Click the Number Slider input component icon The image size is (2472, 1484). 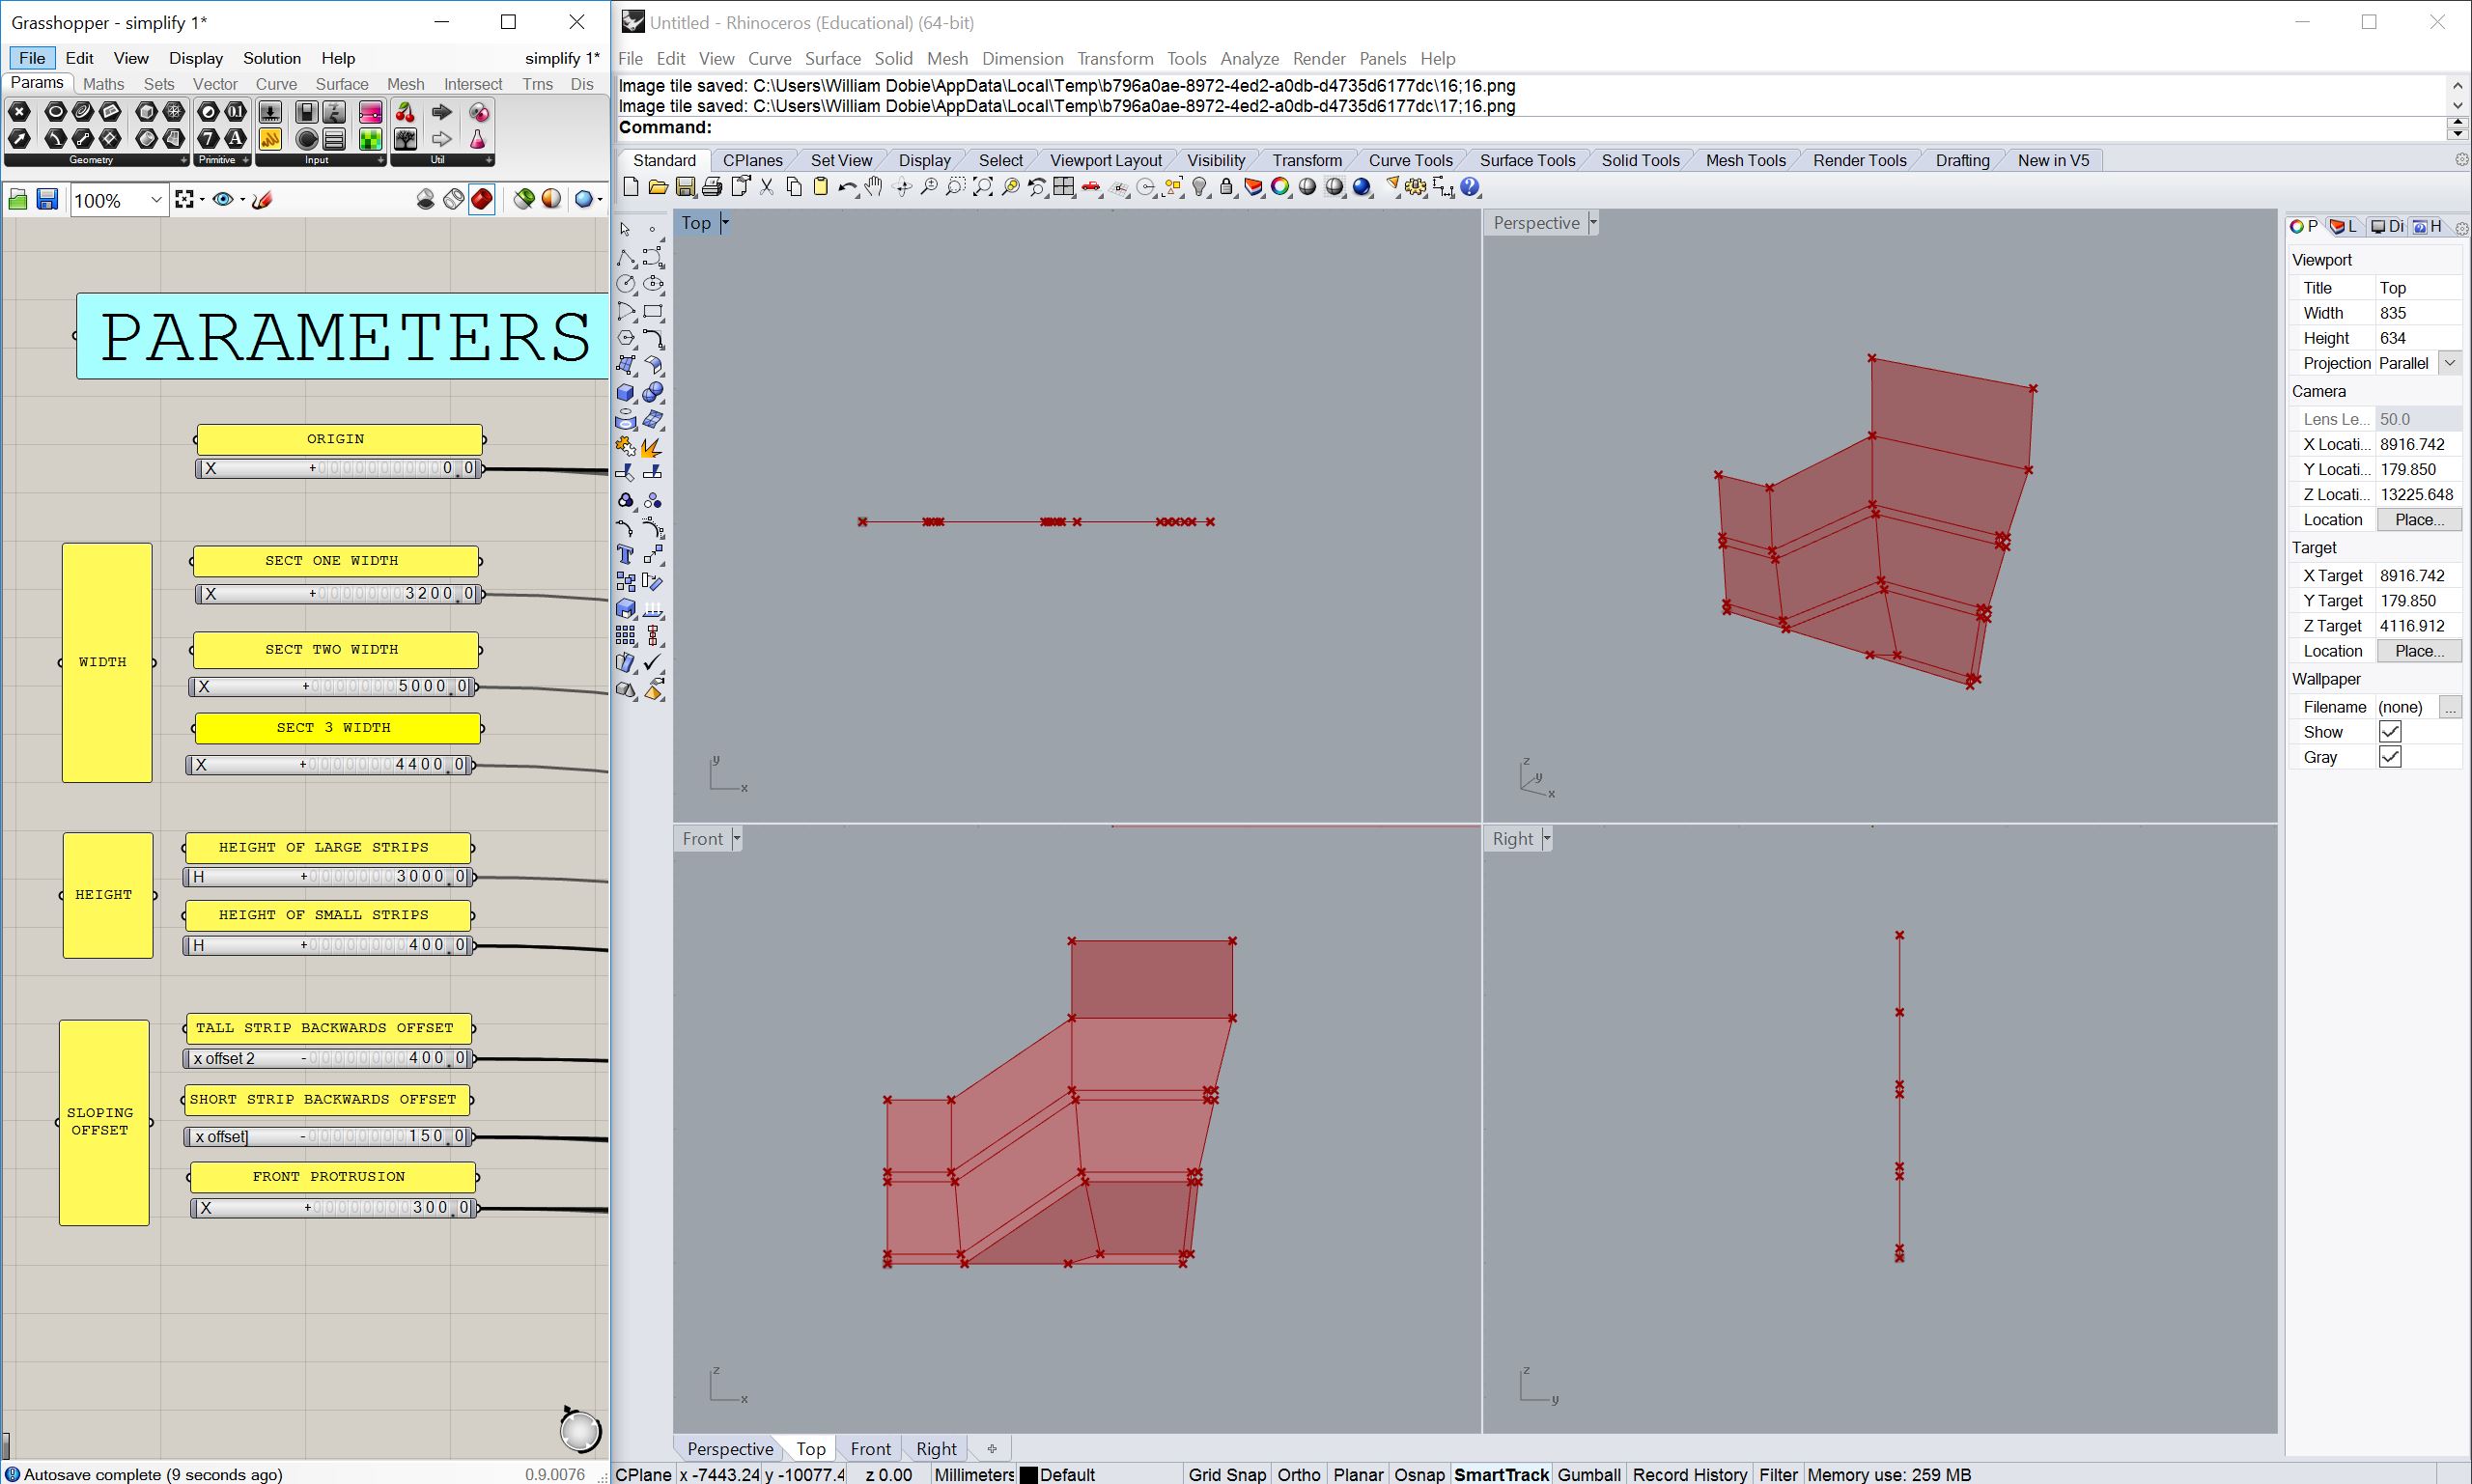point(270,113)
